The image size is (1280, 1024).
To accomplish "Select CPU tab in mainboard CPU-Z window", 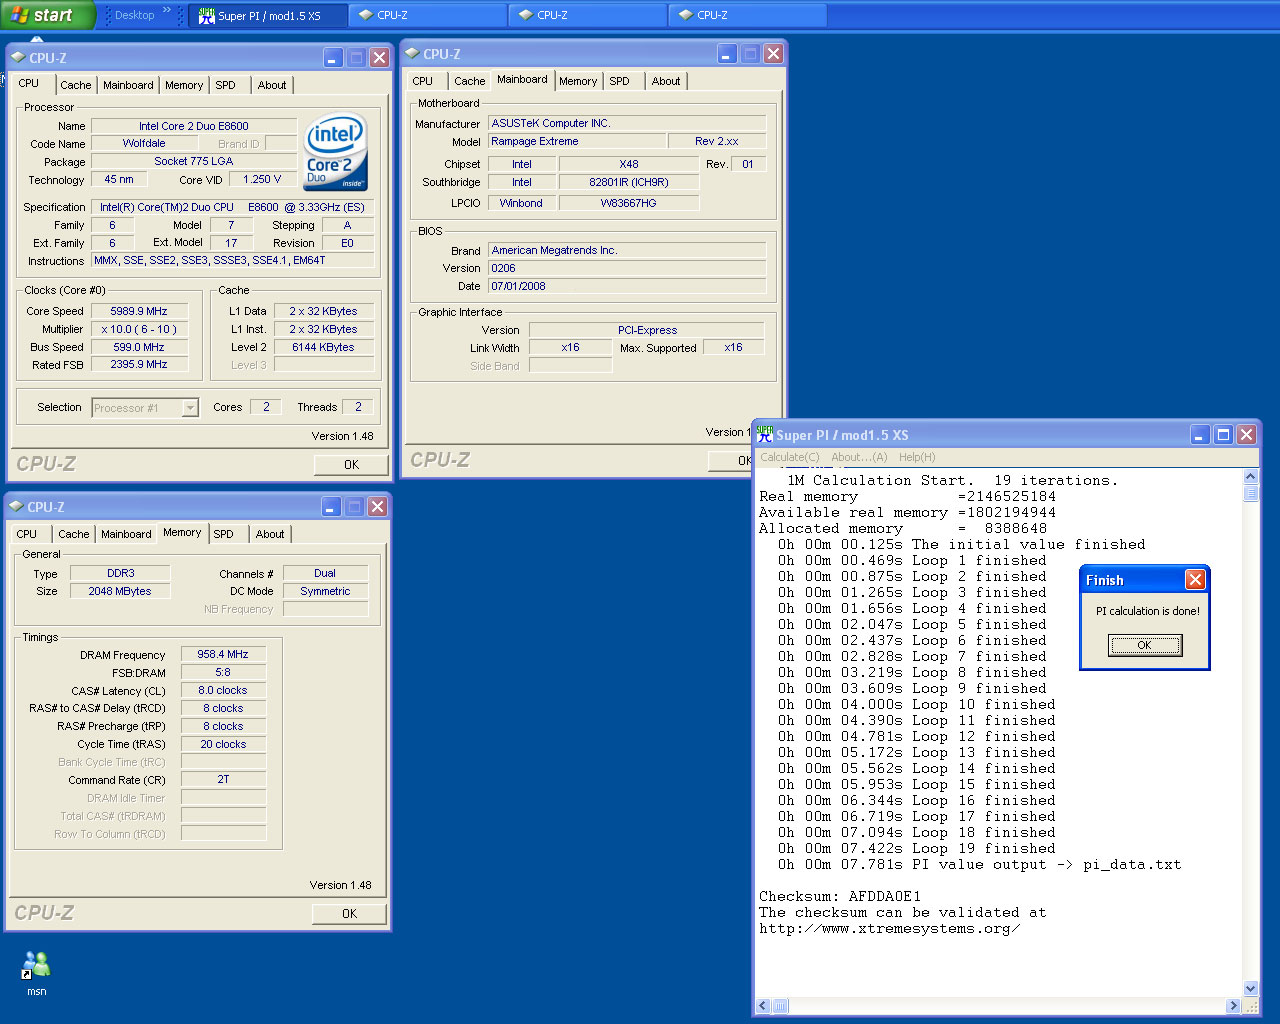I will tap(423, 82).
